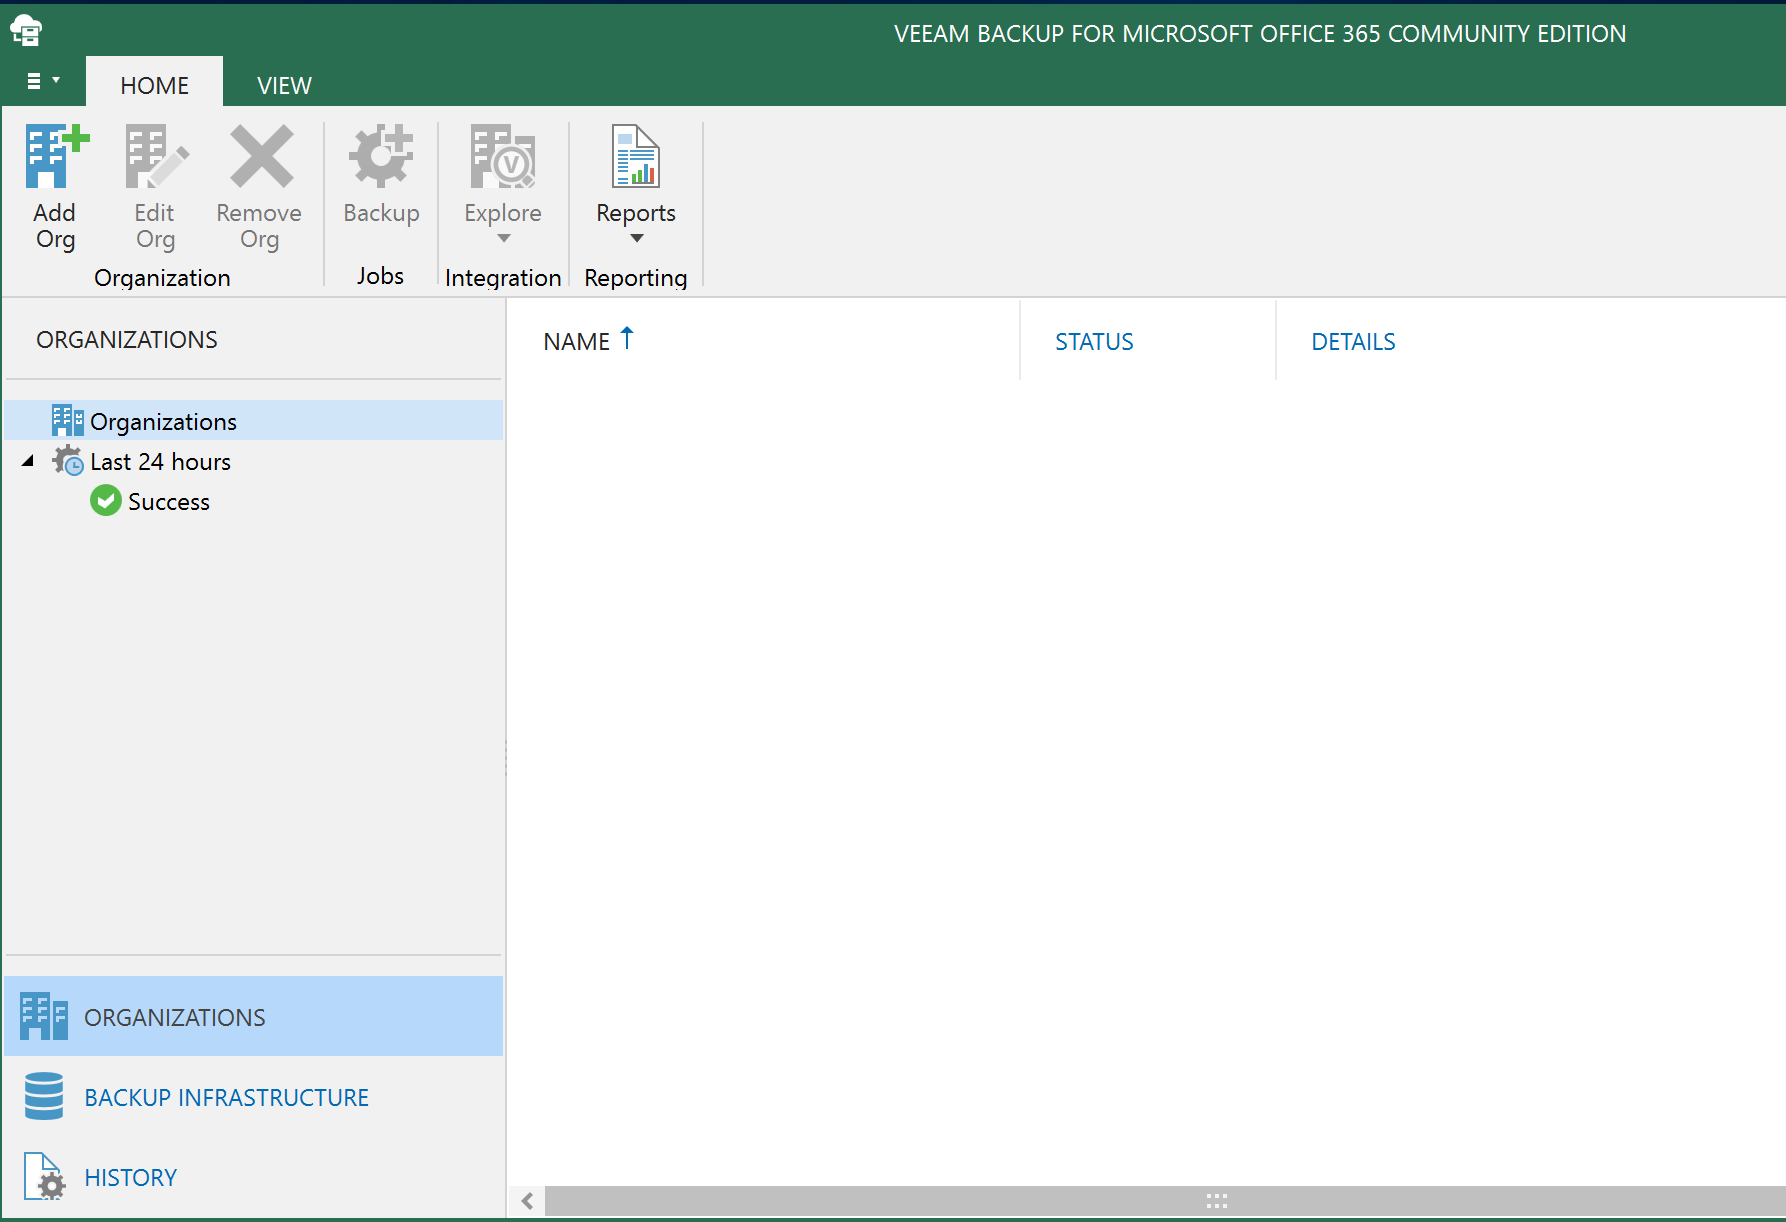Click the horizontal scrollbar left arrow

[527, 1201]
